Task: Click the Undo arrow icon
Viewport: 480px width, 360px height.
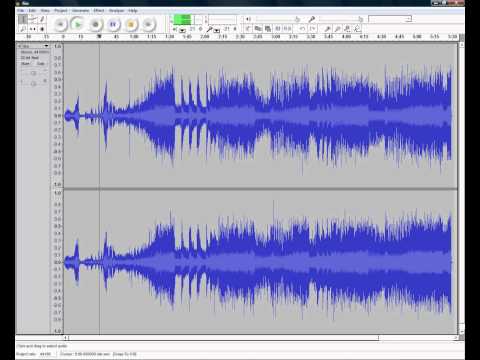Action: 302,29
